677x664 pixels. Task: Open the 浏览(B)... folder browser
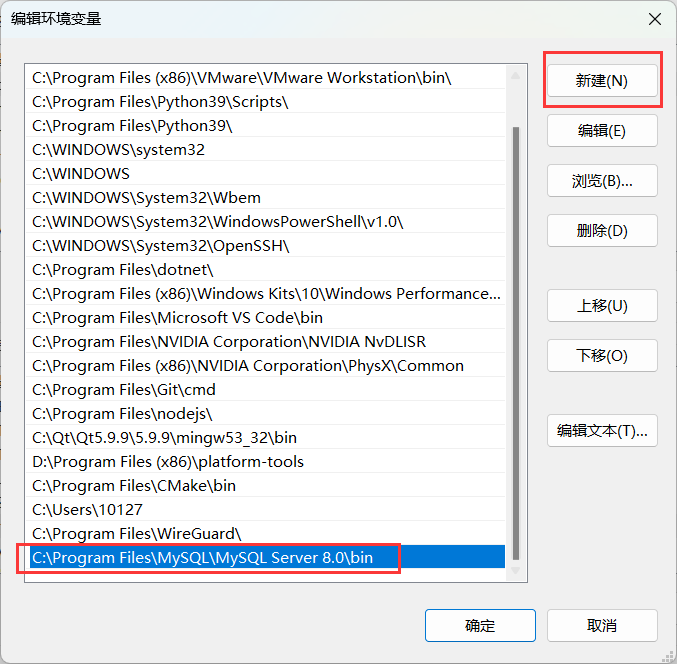(601, 181)
